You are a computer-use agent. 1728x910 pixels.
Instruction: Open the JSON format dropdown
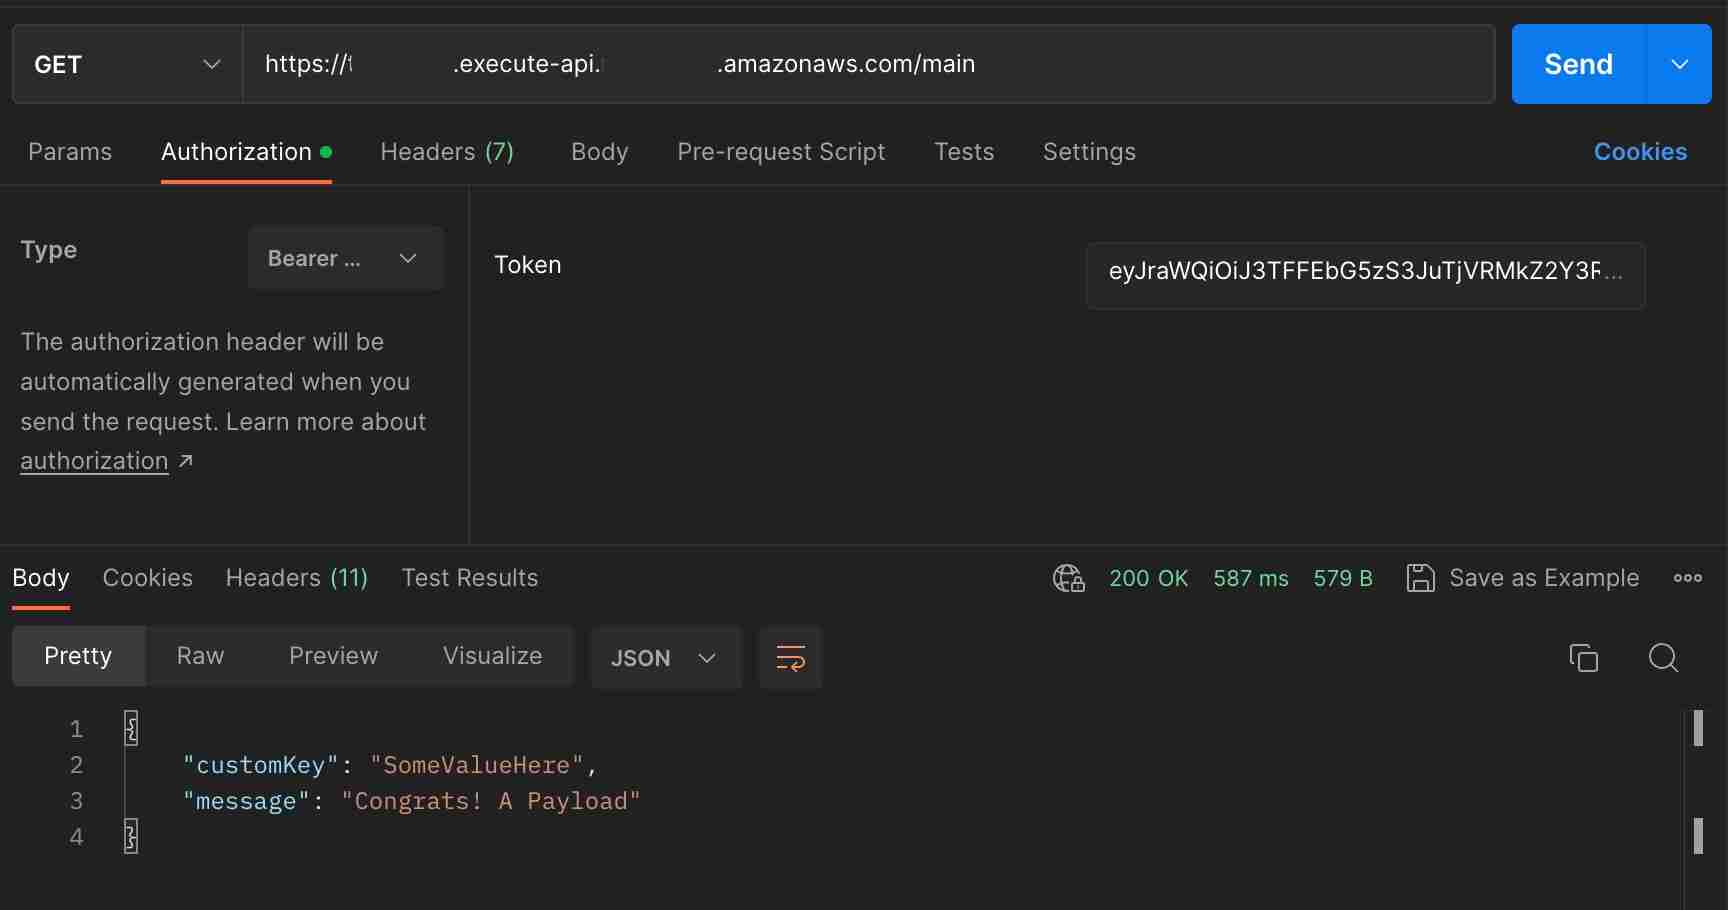(665, 658)
